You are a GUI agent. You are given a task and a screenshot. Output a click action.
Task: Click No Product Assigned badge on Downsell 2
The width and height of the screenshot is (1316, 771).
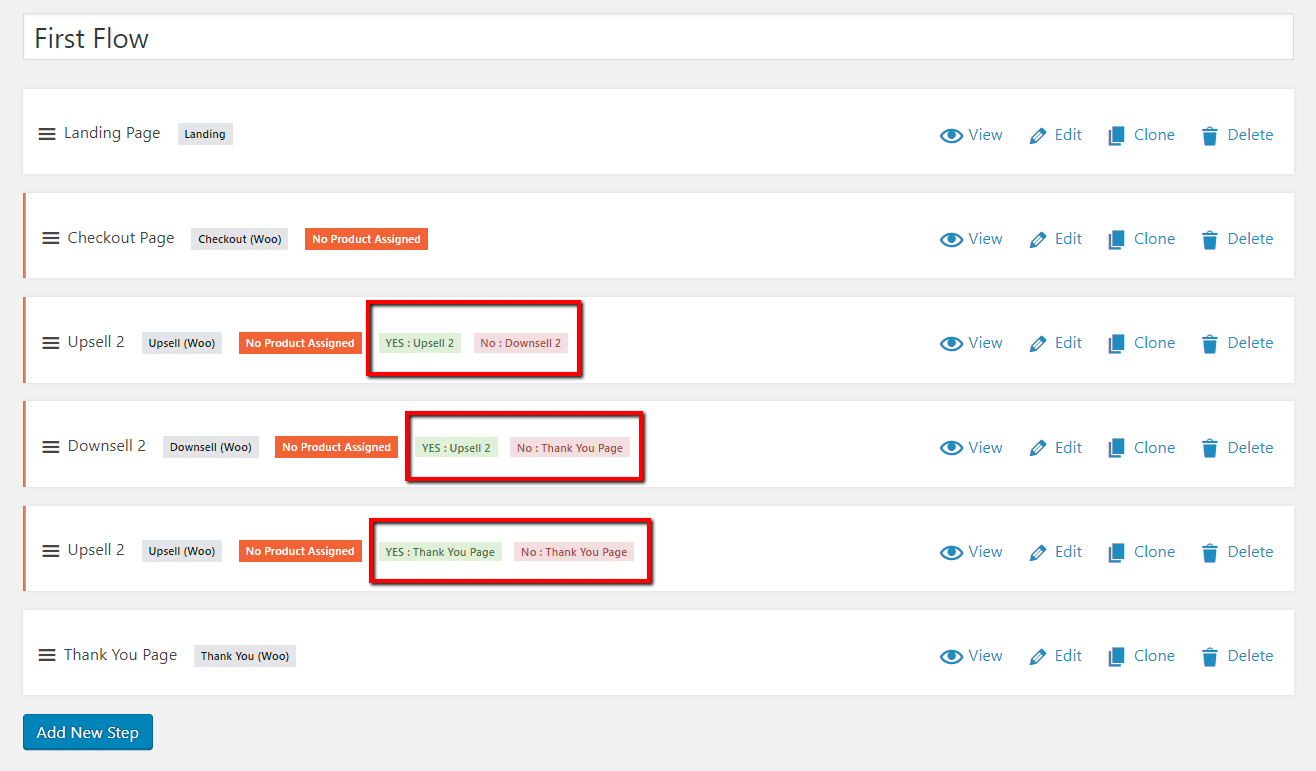[x=336, y=447]
